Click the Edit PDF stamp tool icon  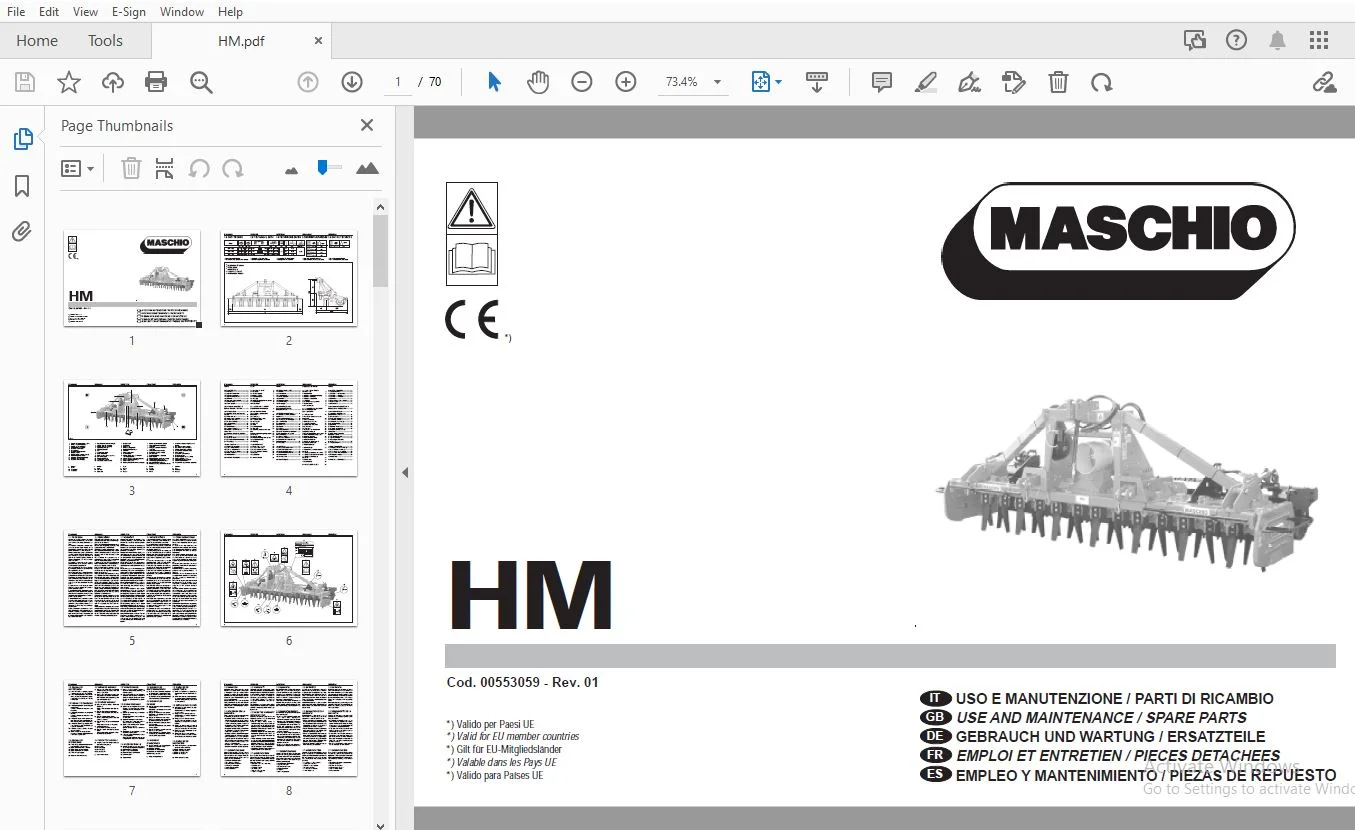coord(1013,82)
